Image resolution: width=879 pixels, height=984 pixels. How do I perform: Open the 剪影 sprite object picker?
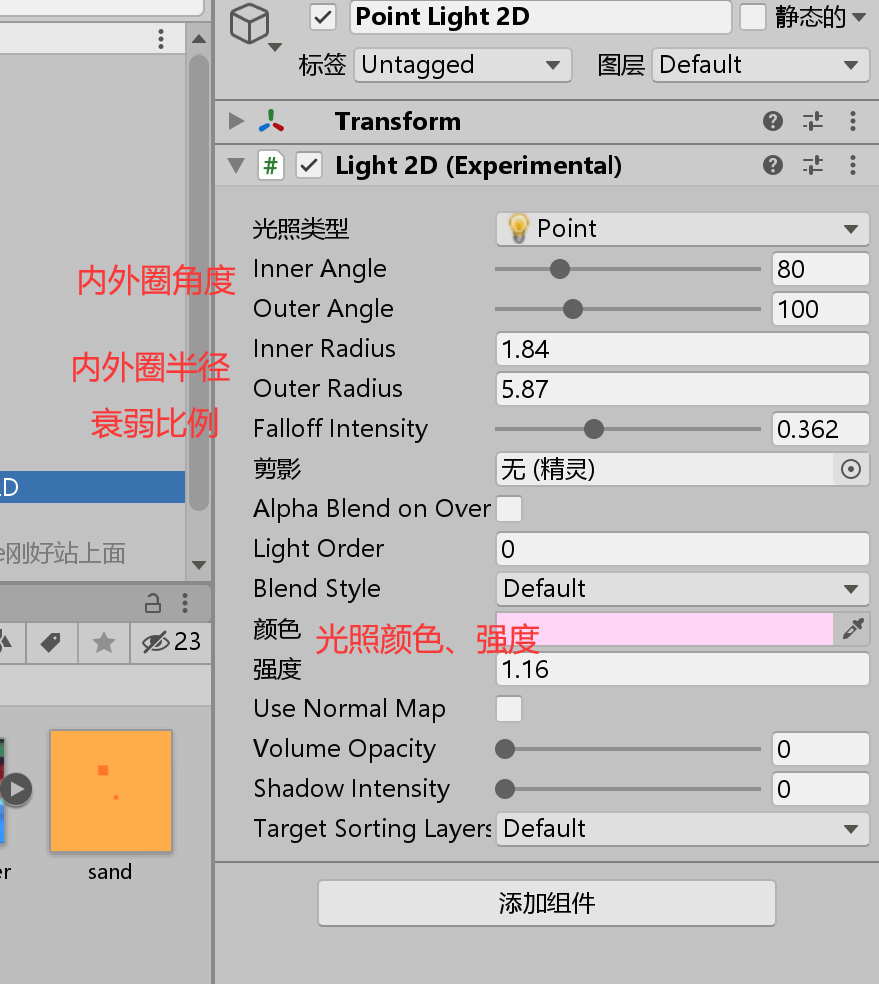851,469
